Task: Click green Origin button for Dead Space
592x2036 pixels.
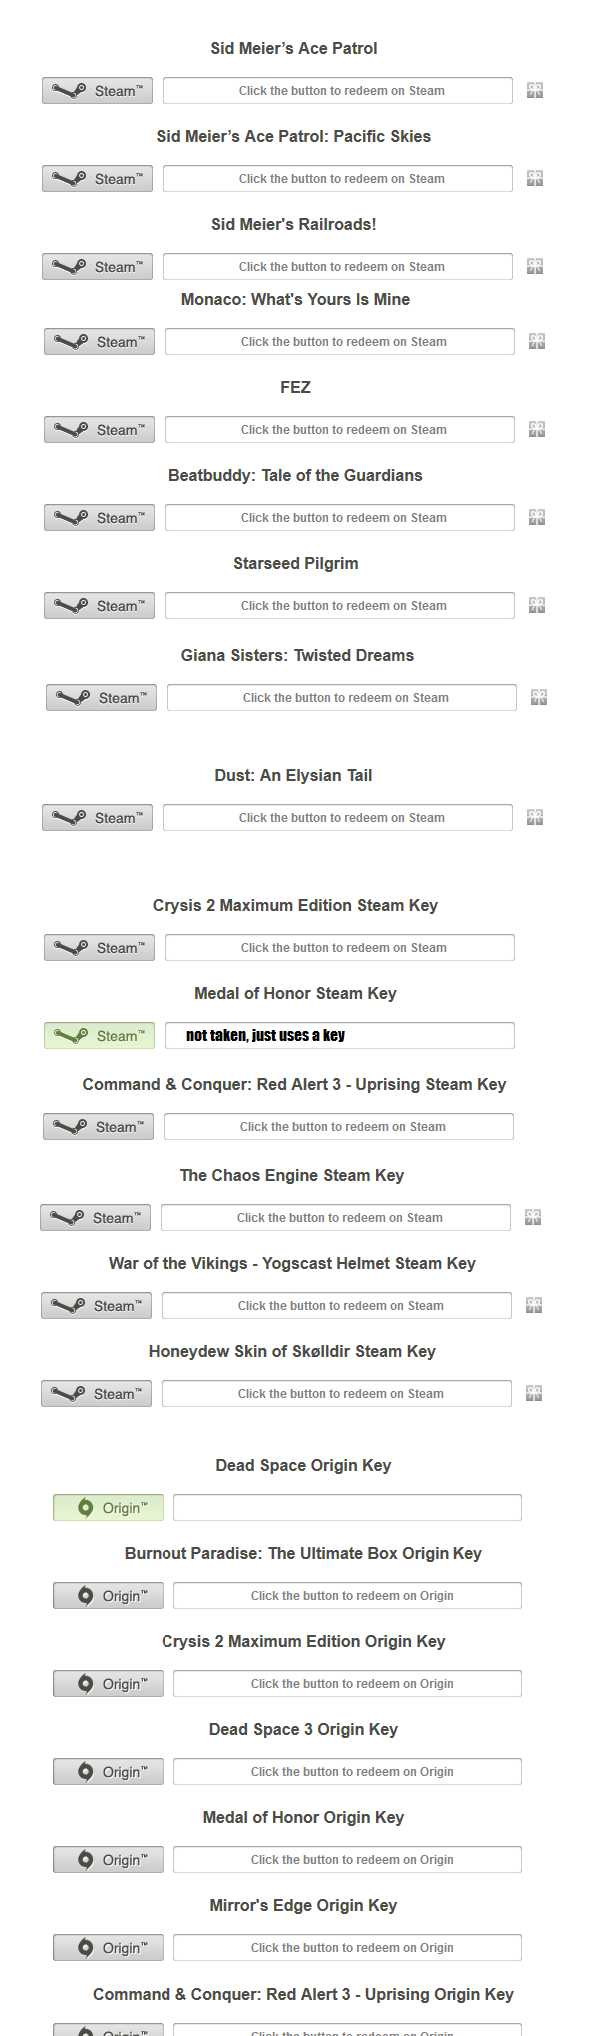Action: pos(108,1508)
